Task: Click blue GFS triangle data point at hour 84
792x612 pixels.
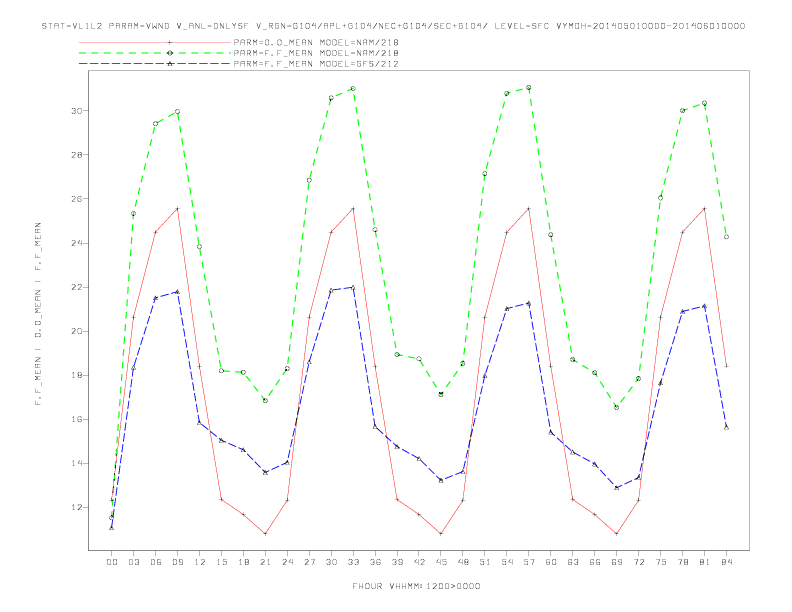Action: point(727,428)
